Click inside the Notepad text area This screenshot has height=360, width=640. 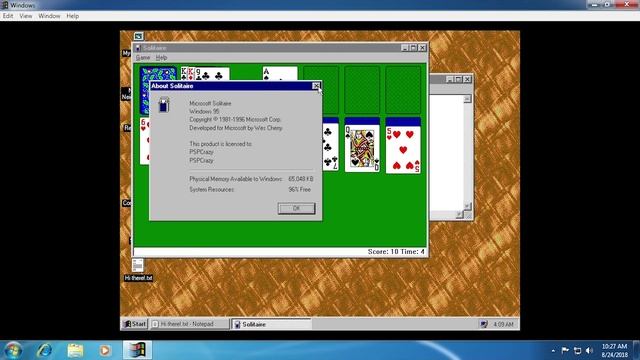[446, 153]
